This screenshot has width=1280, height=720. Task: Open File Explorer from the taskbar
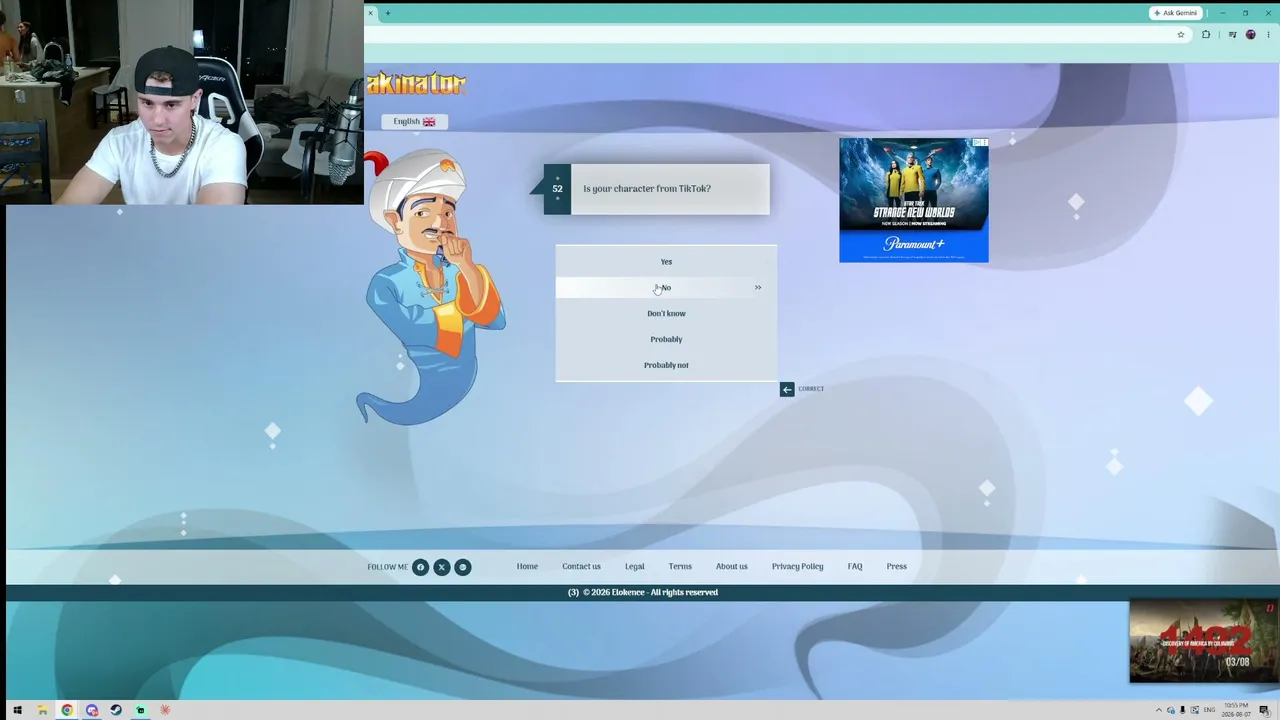42,710
